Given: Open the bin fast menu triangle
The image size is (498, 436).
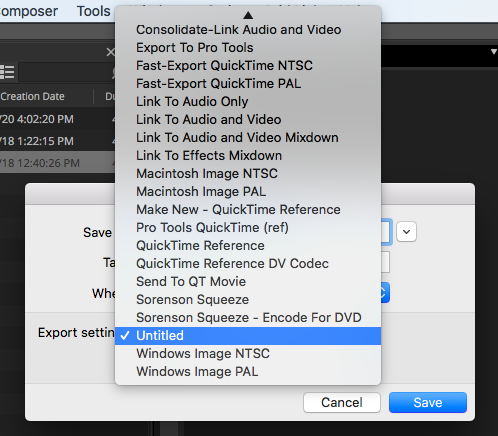Looking at the screenshot, I should [x=494, y=52].
